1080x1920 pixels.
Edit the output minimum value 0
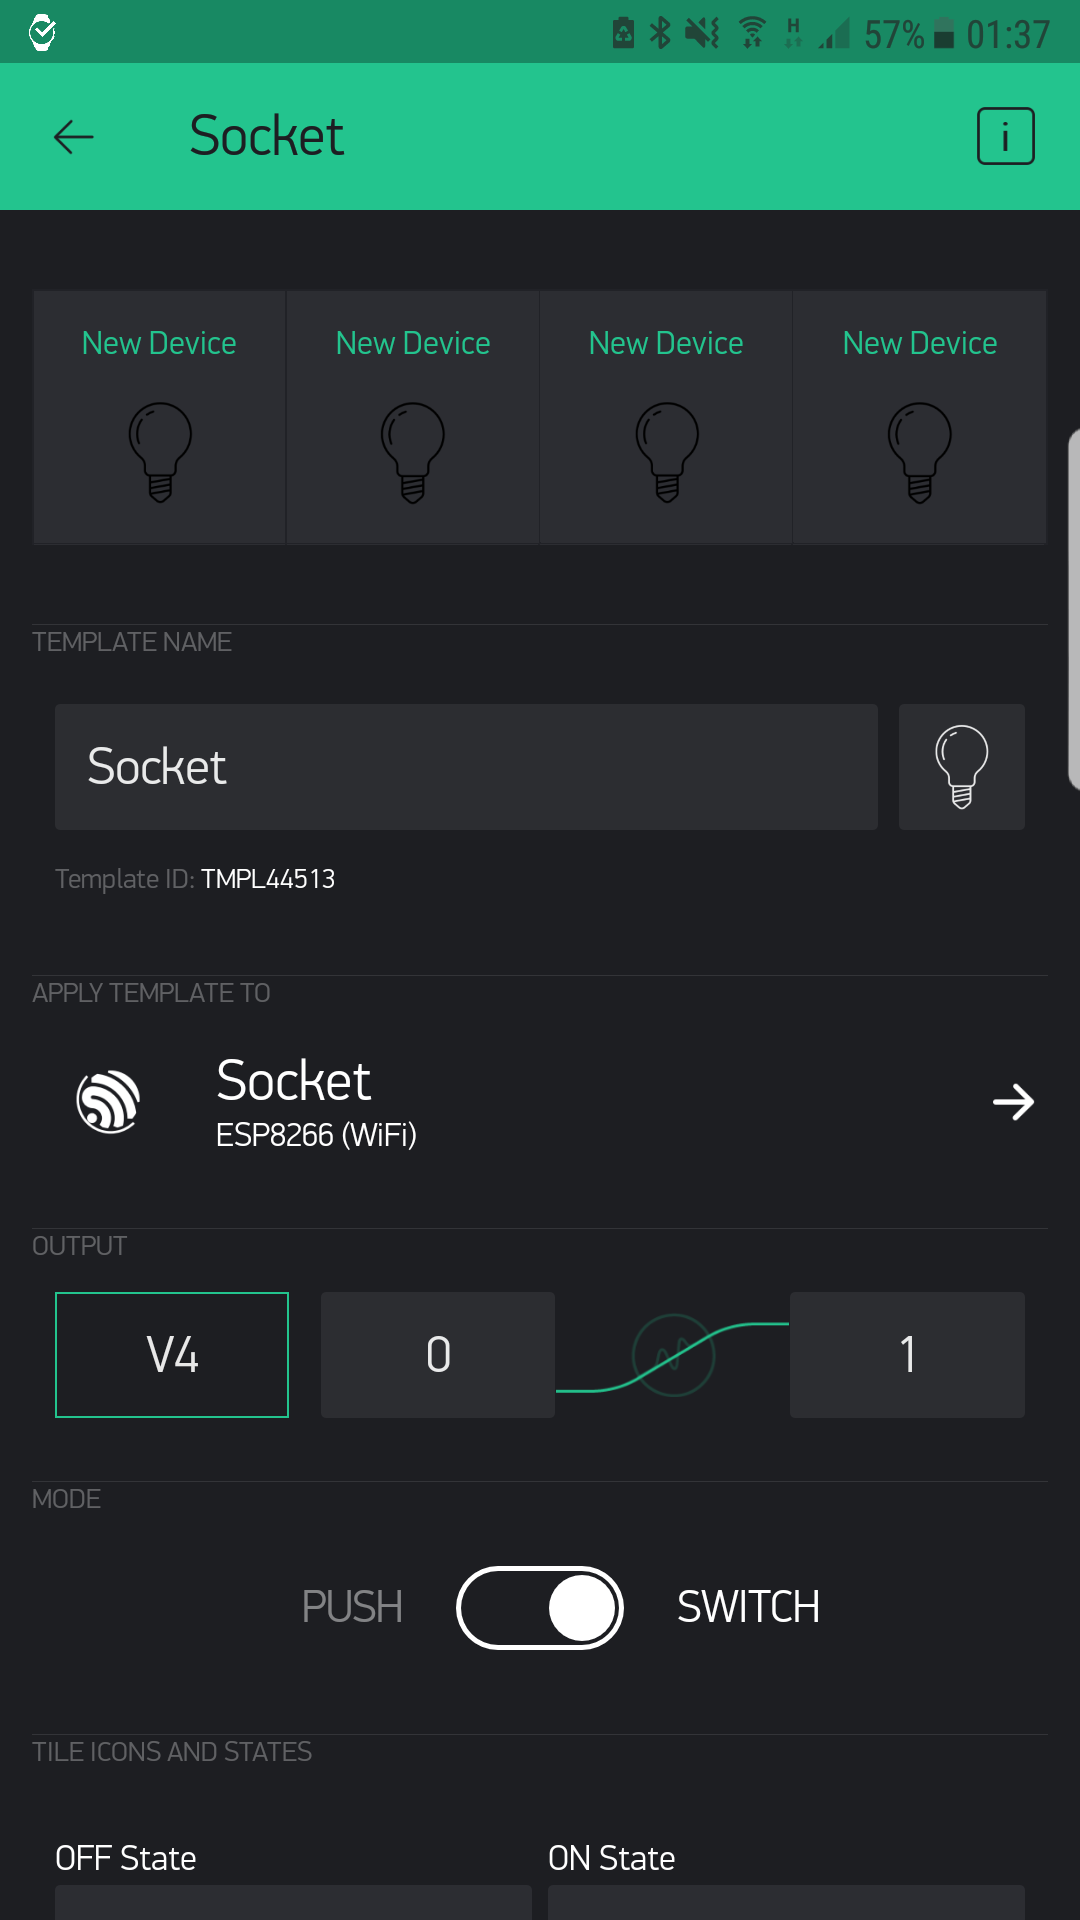(438, 1355)
